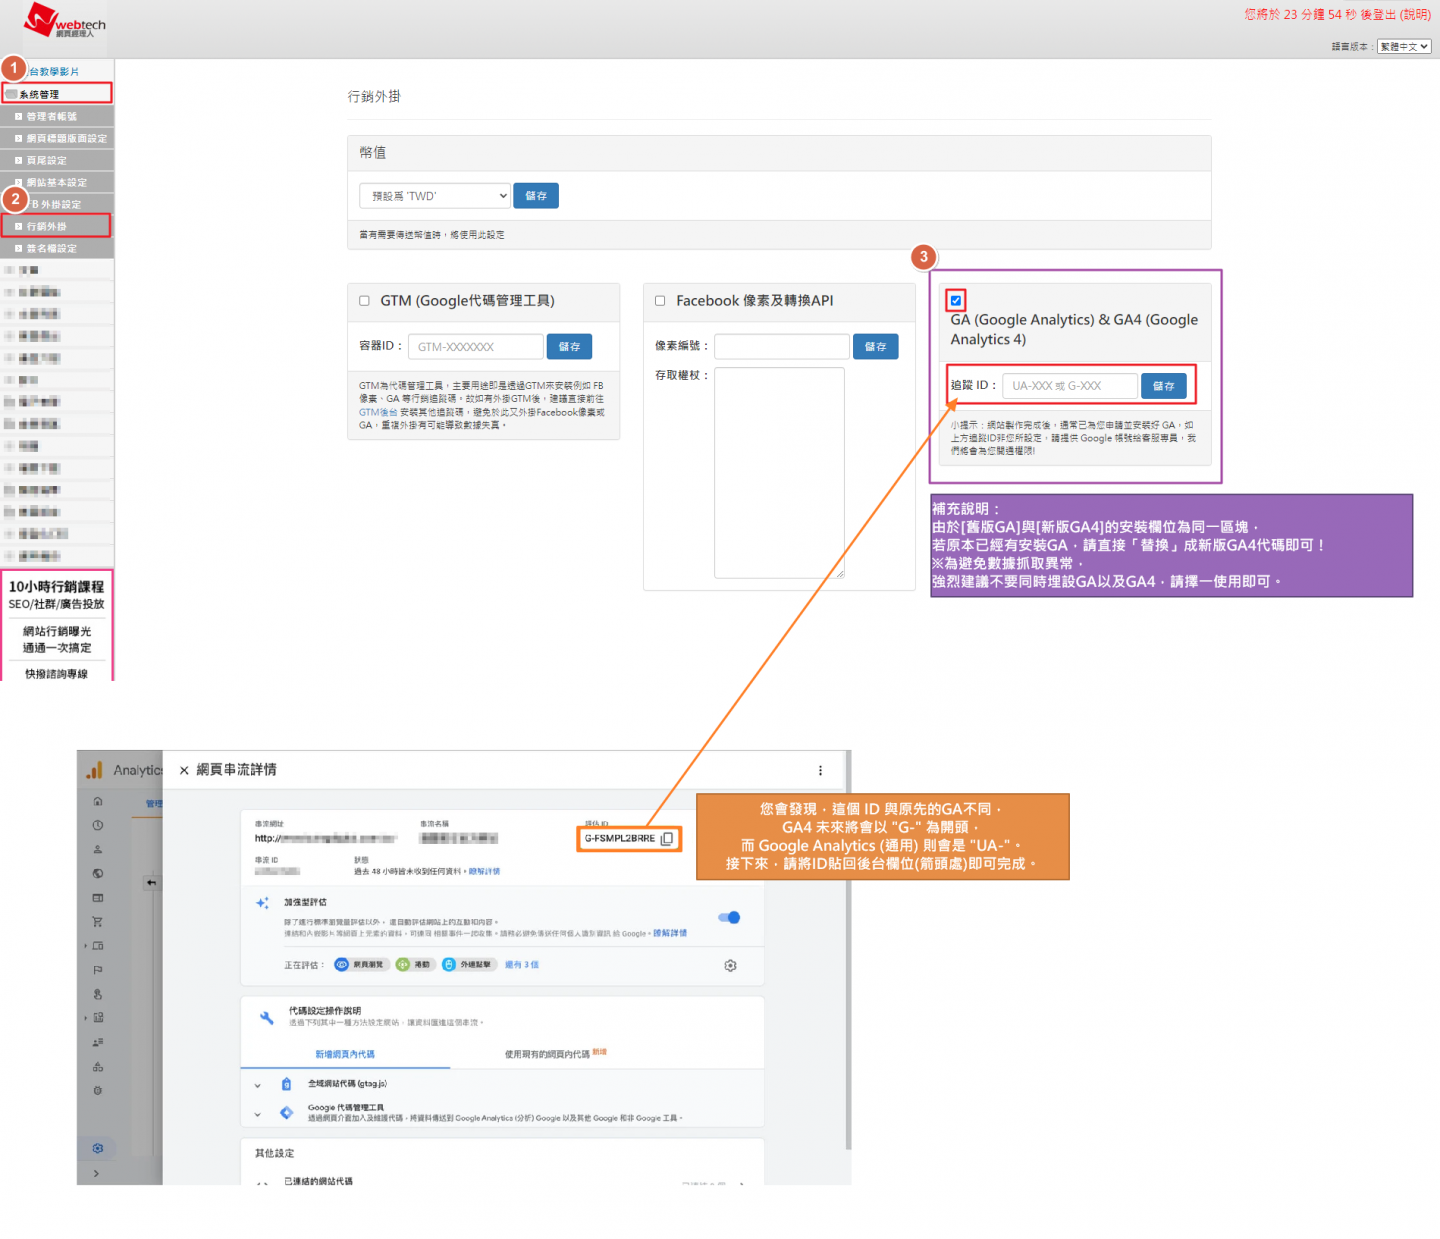Copy the G-FSMPL2BRRE measurement ID
The height and width of the screenshot is (1239, 1440).
667,838
